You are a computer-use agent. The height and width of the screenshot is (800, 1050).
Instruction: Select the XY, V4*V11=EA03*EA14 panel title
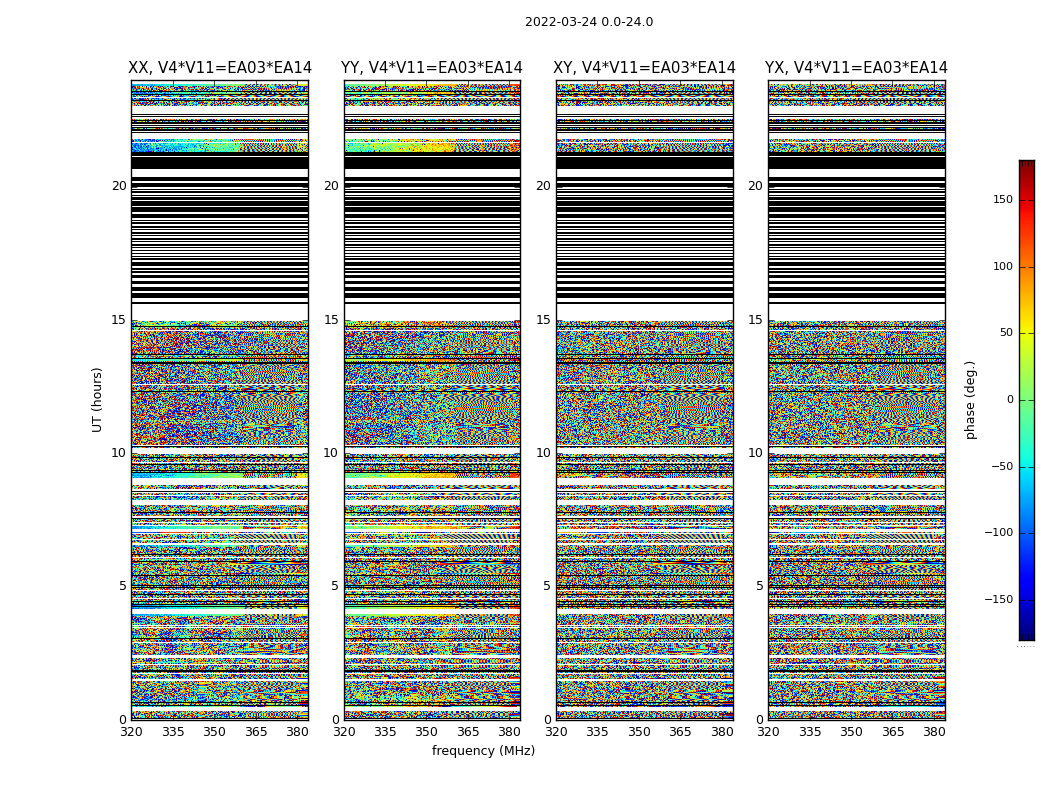[x=644, y=68]
